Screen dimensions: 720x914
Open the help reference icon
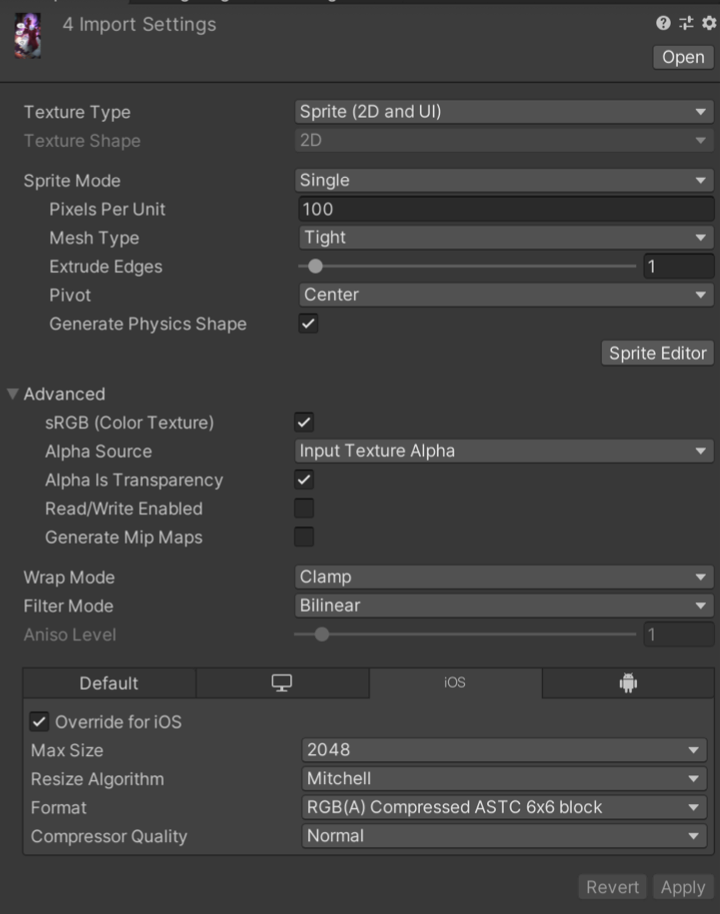pyautogui.click(x=663, y=24)
